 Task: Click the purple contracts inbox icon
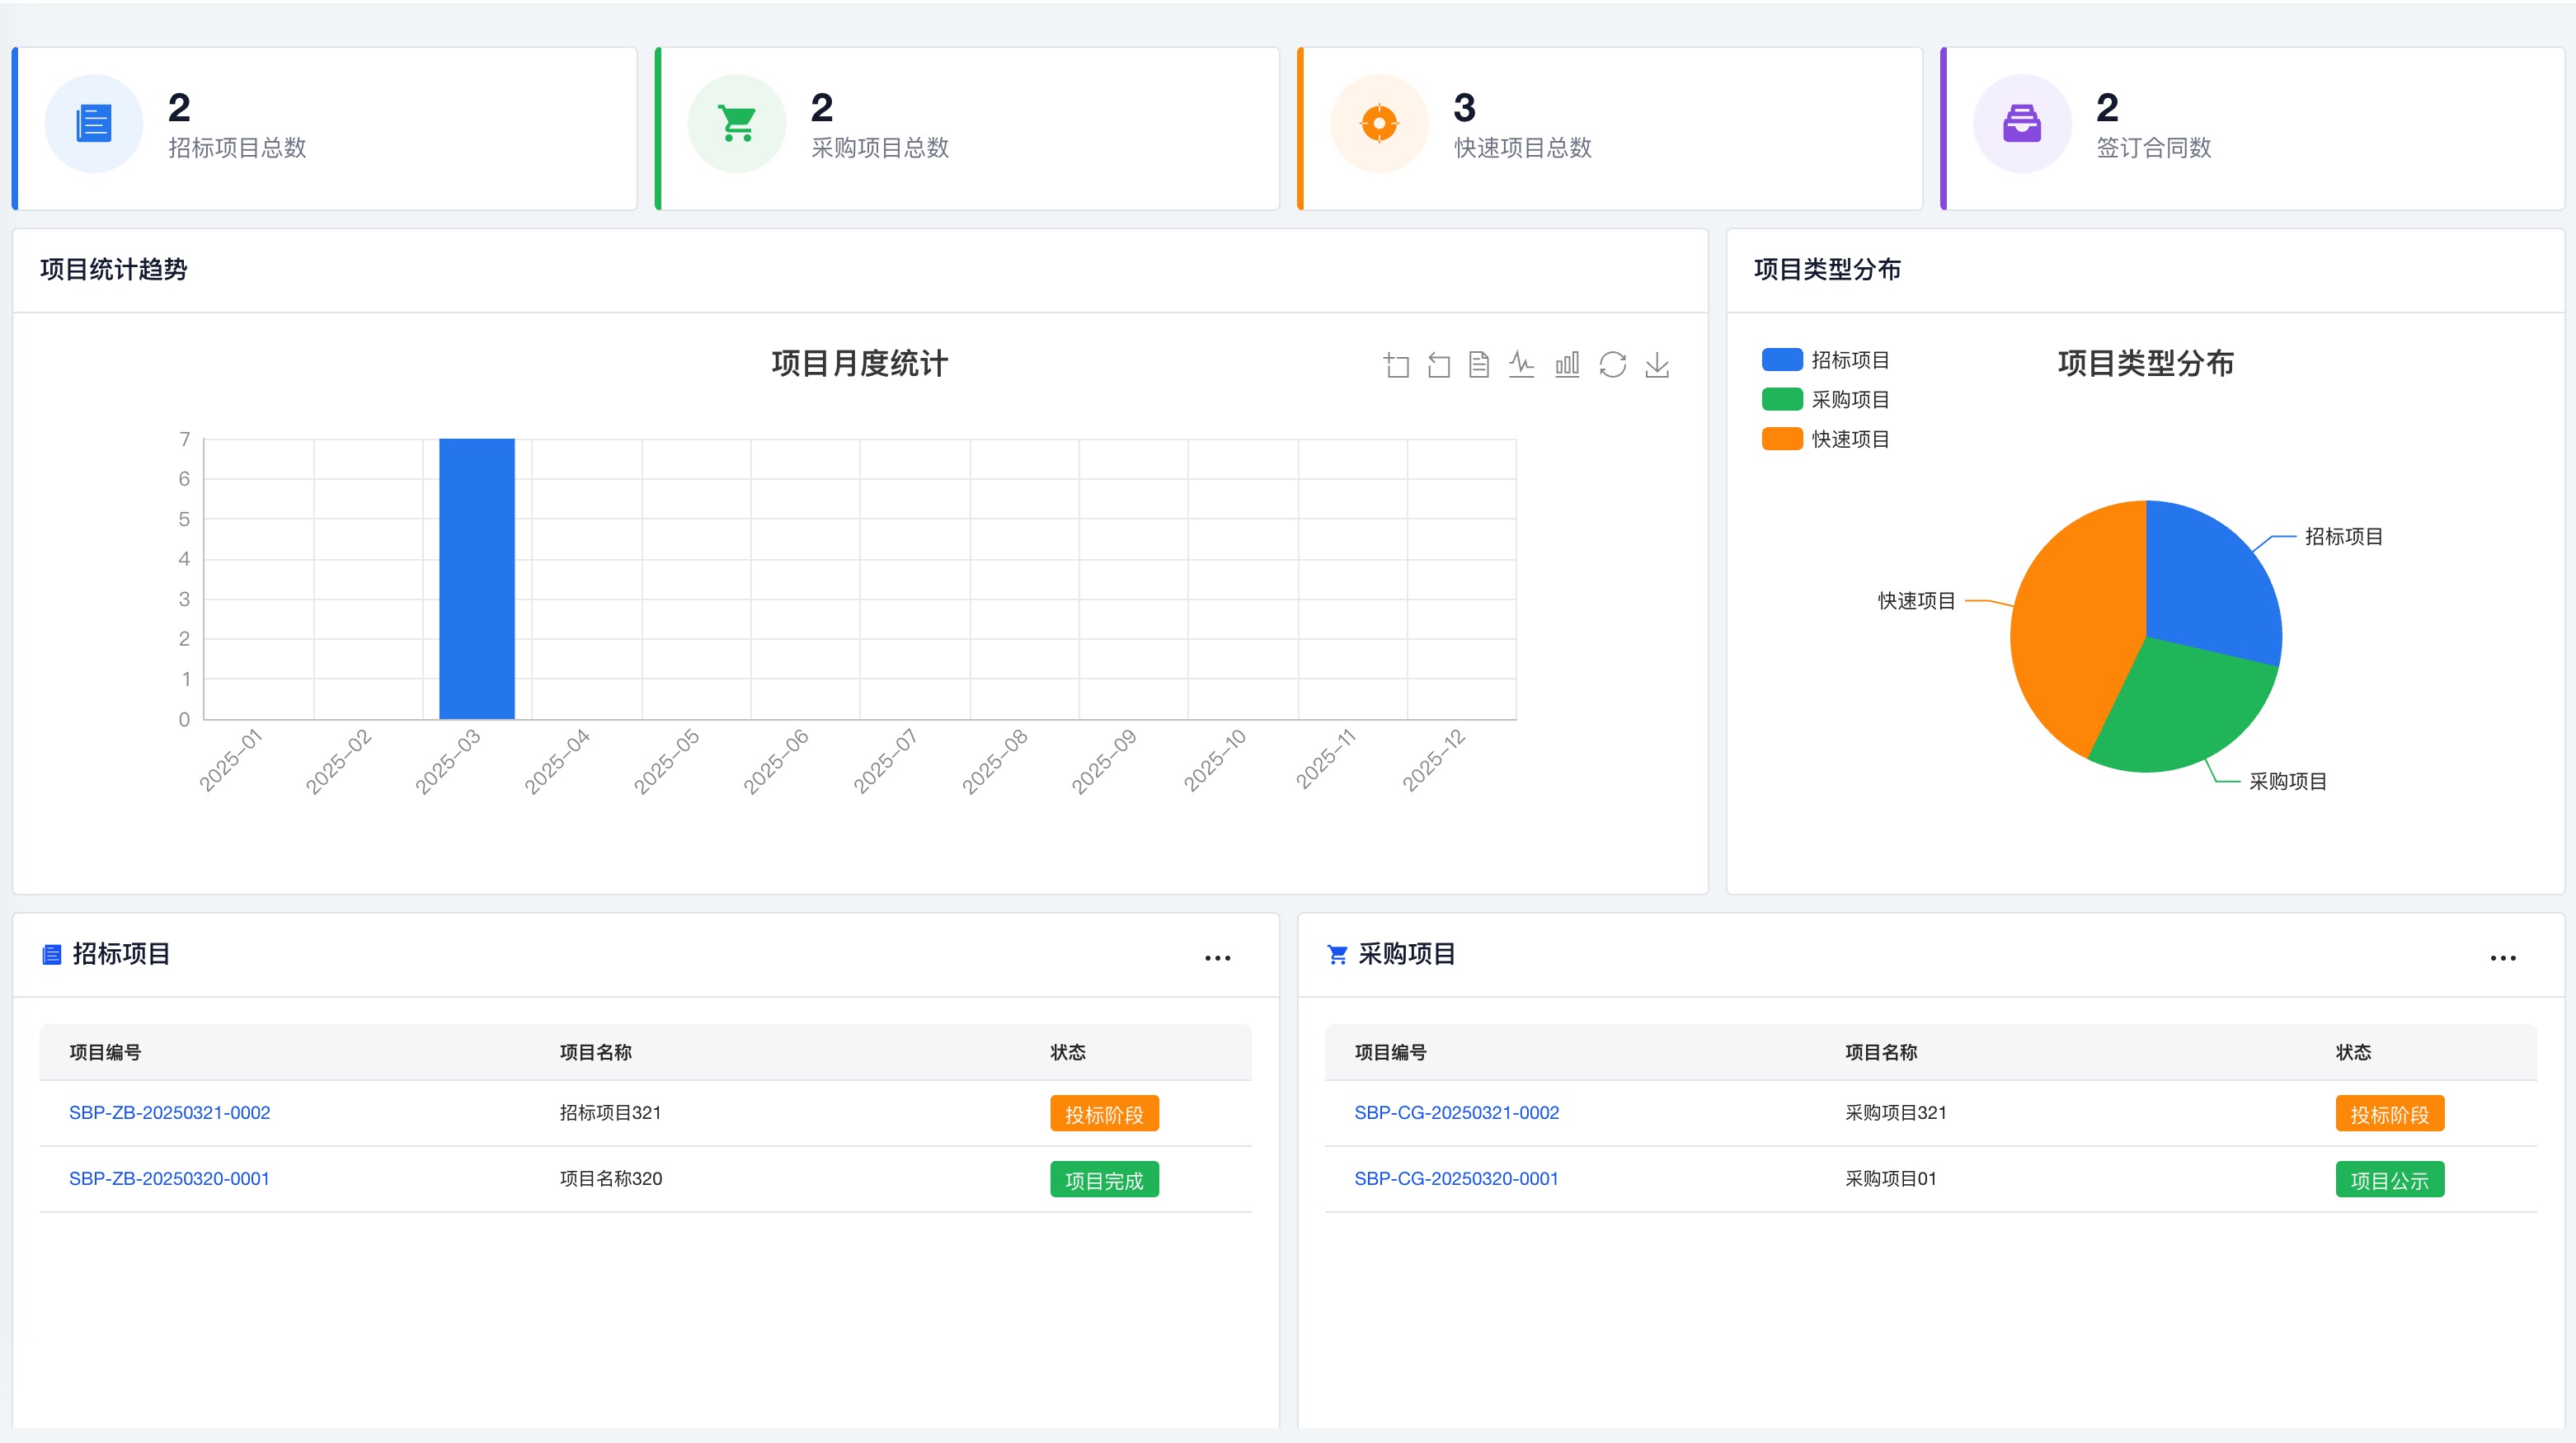click(2021, 124)
